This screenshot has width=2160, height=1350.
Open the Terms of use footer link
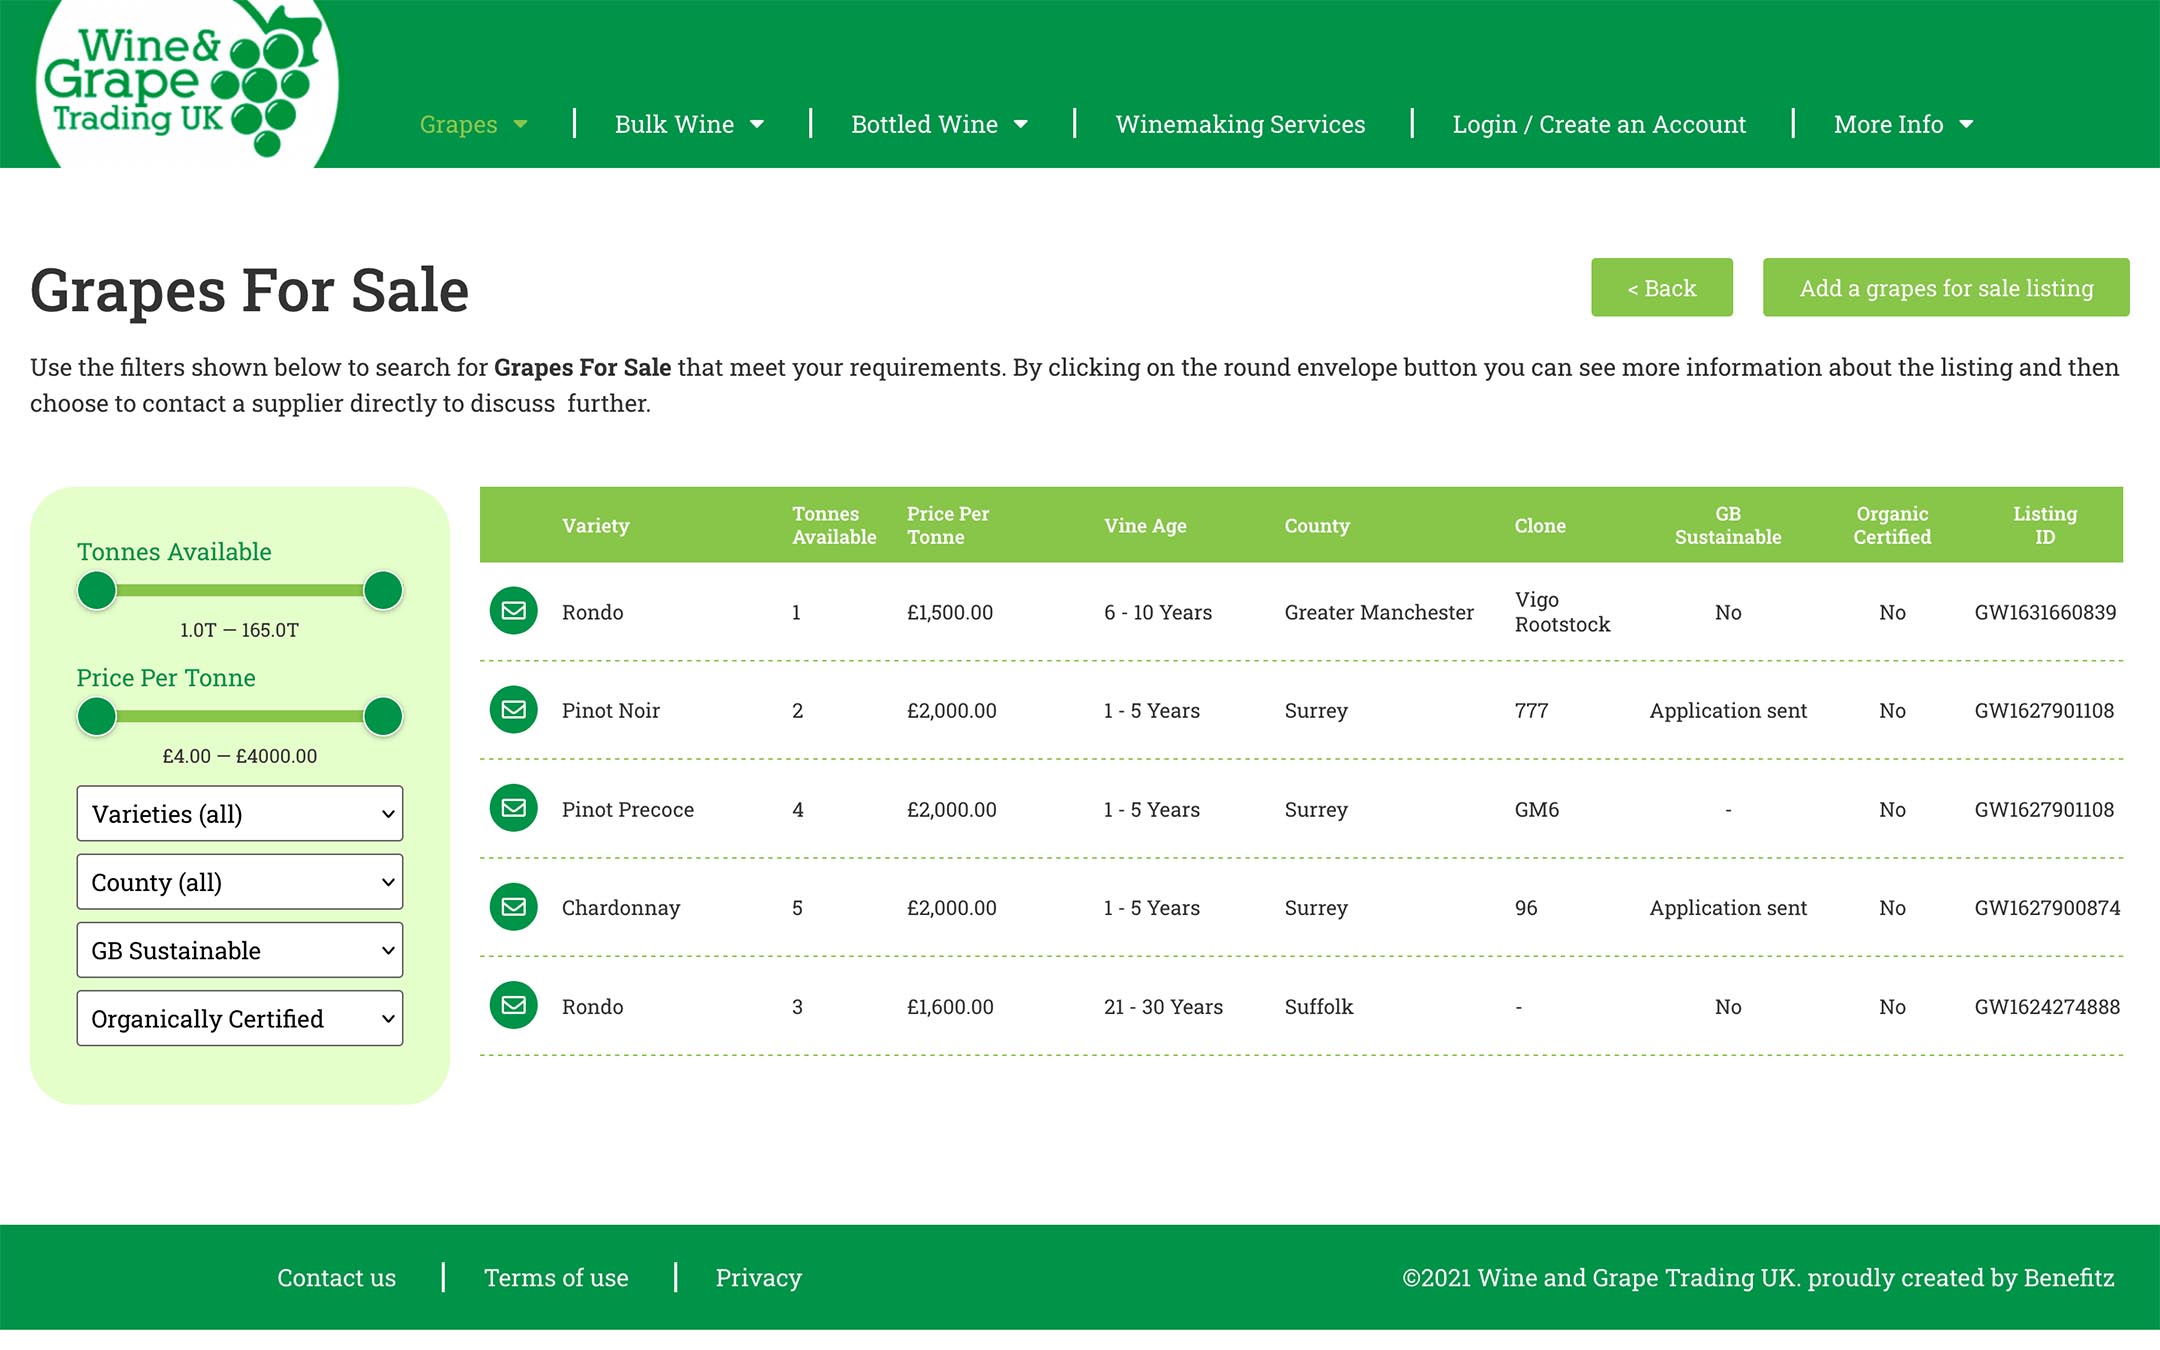point(556,1278)
